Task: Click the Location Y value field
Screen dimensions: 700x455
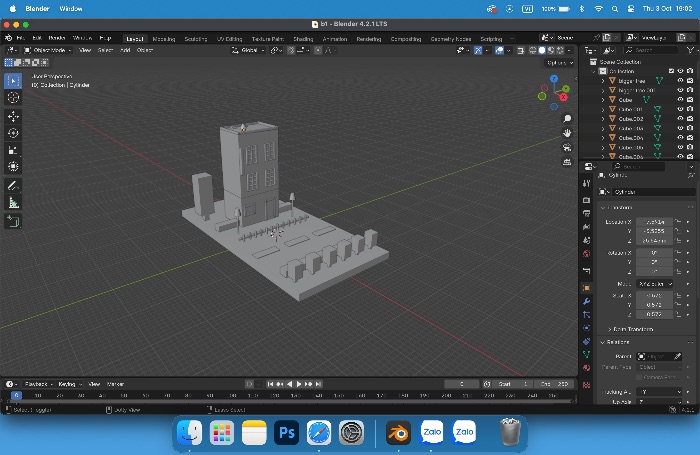Action: pyautogui.click(x=654, y=231)
